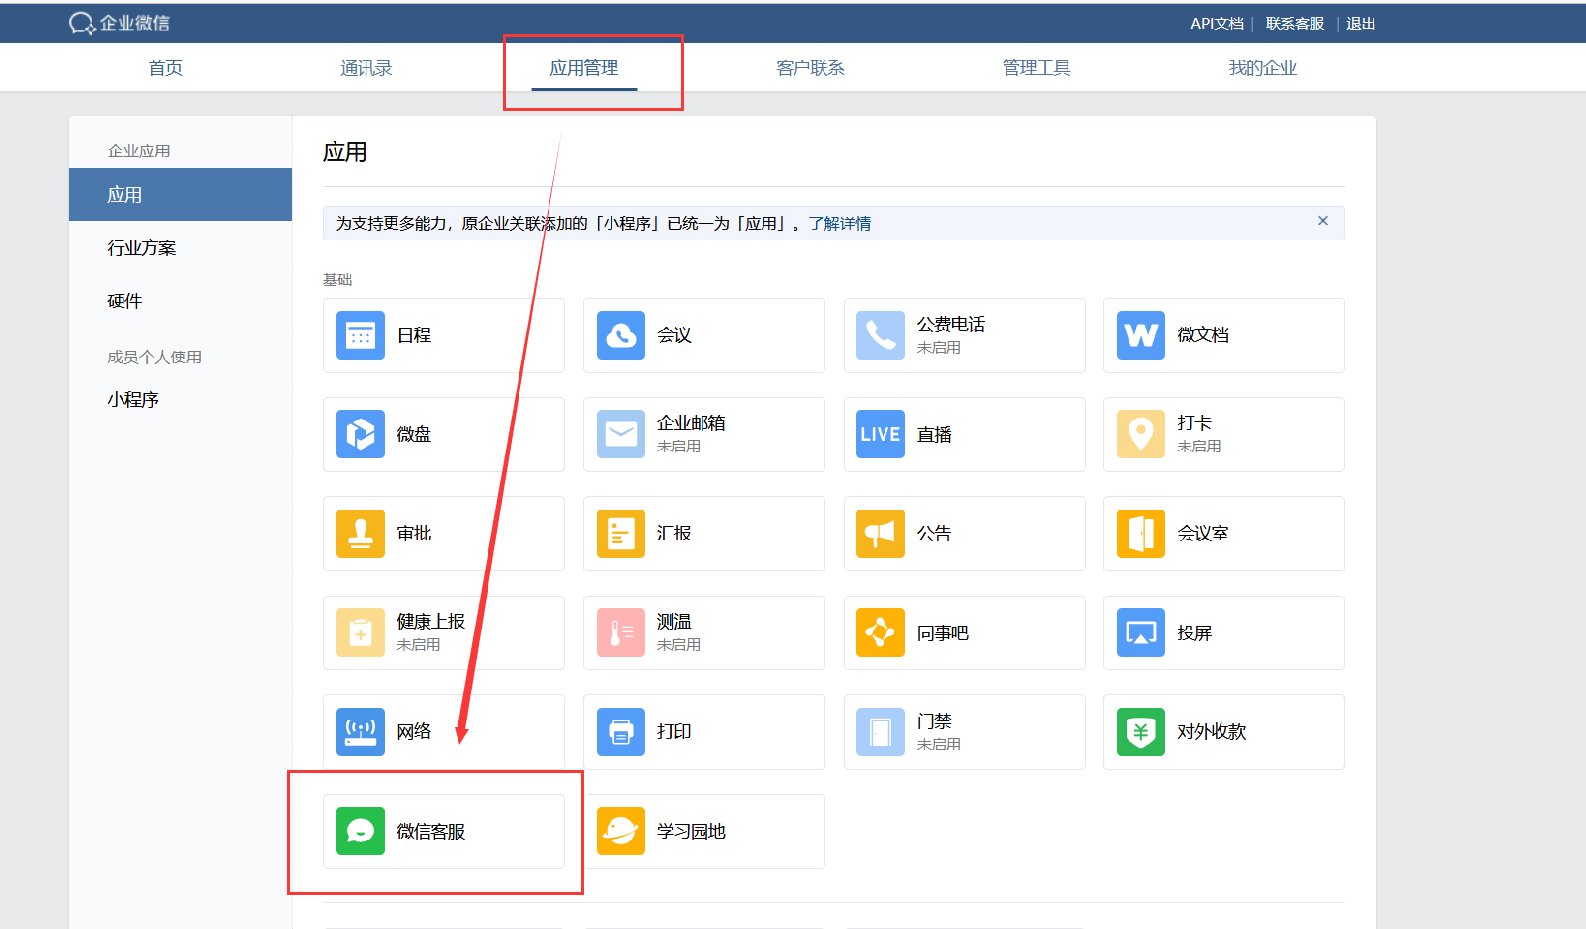The image size is (1586, 929).
Task: Open the 同事吧 icon
Action: (x=880, y=633)
